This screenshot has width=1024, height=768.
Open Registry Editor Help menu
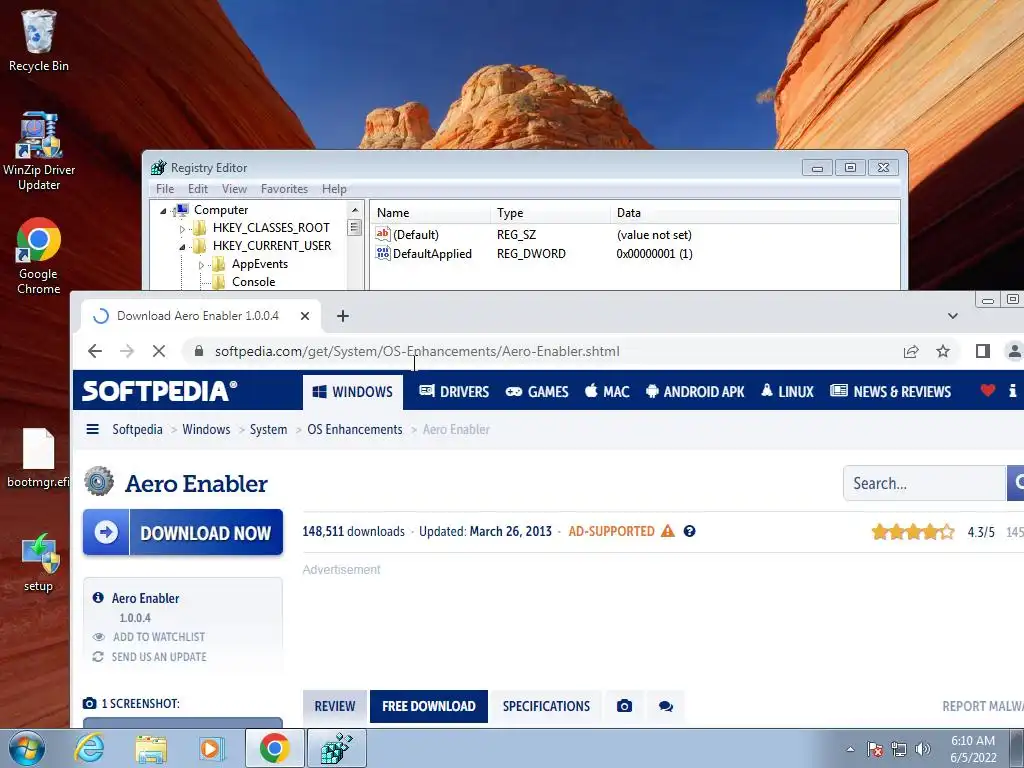tap(334, 189)
